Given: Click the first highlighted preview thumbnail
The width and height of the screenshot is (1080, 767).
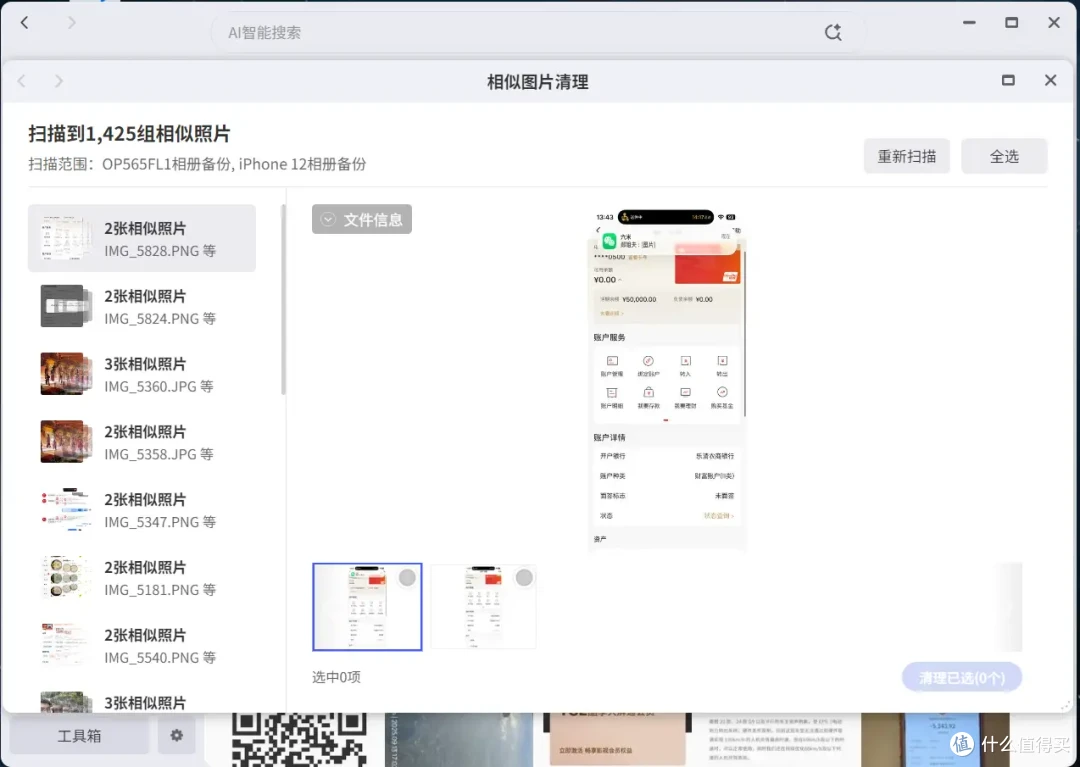Looking at the screenshot, I should (367, 607).
